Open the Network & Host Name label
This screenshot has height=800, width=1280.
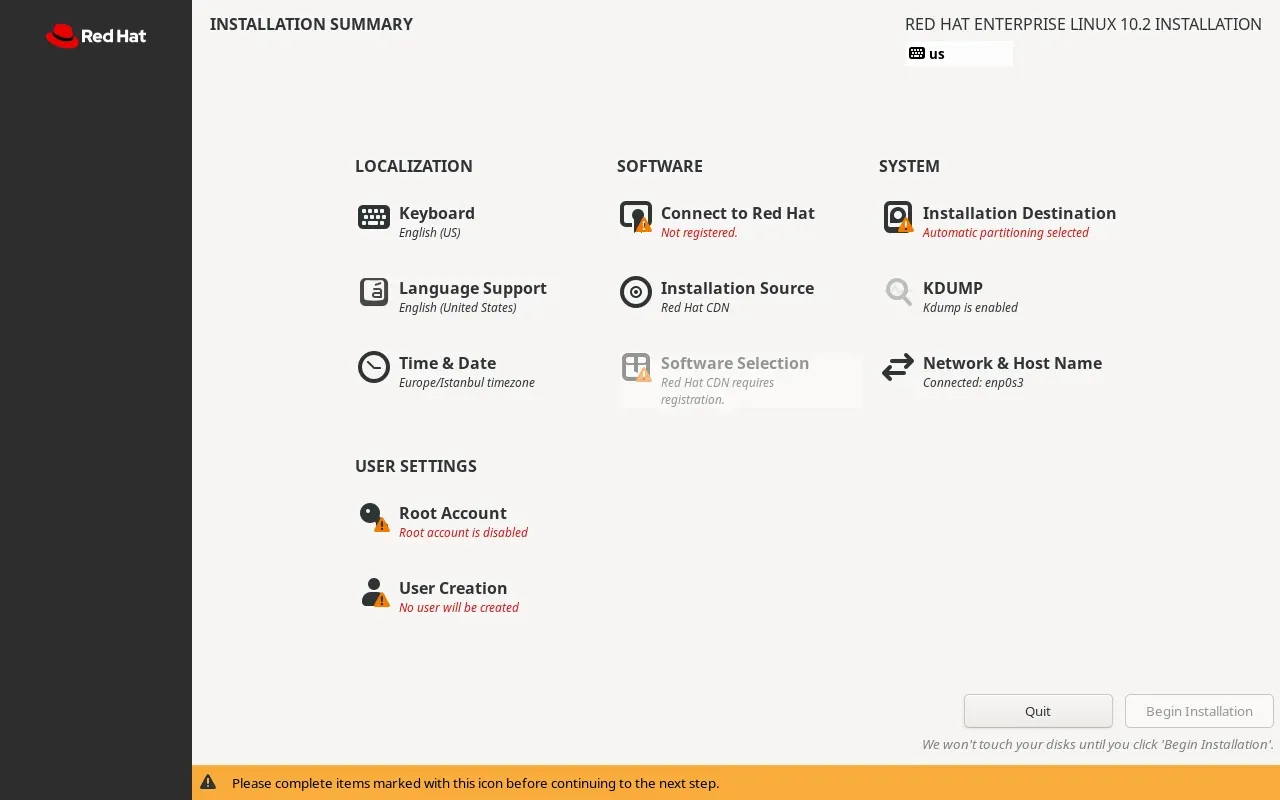1012,363
